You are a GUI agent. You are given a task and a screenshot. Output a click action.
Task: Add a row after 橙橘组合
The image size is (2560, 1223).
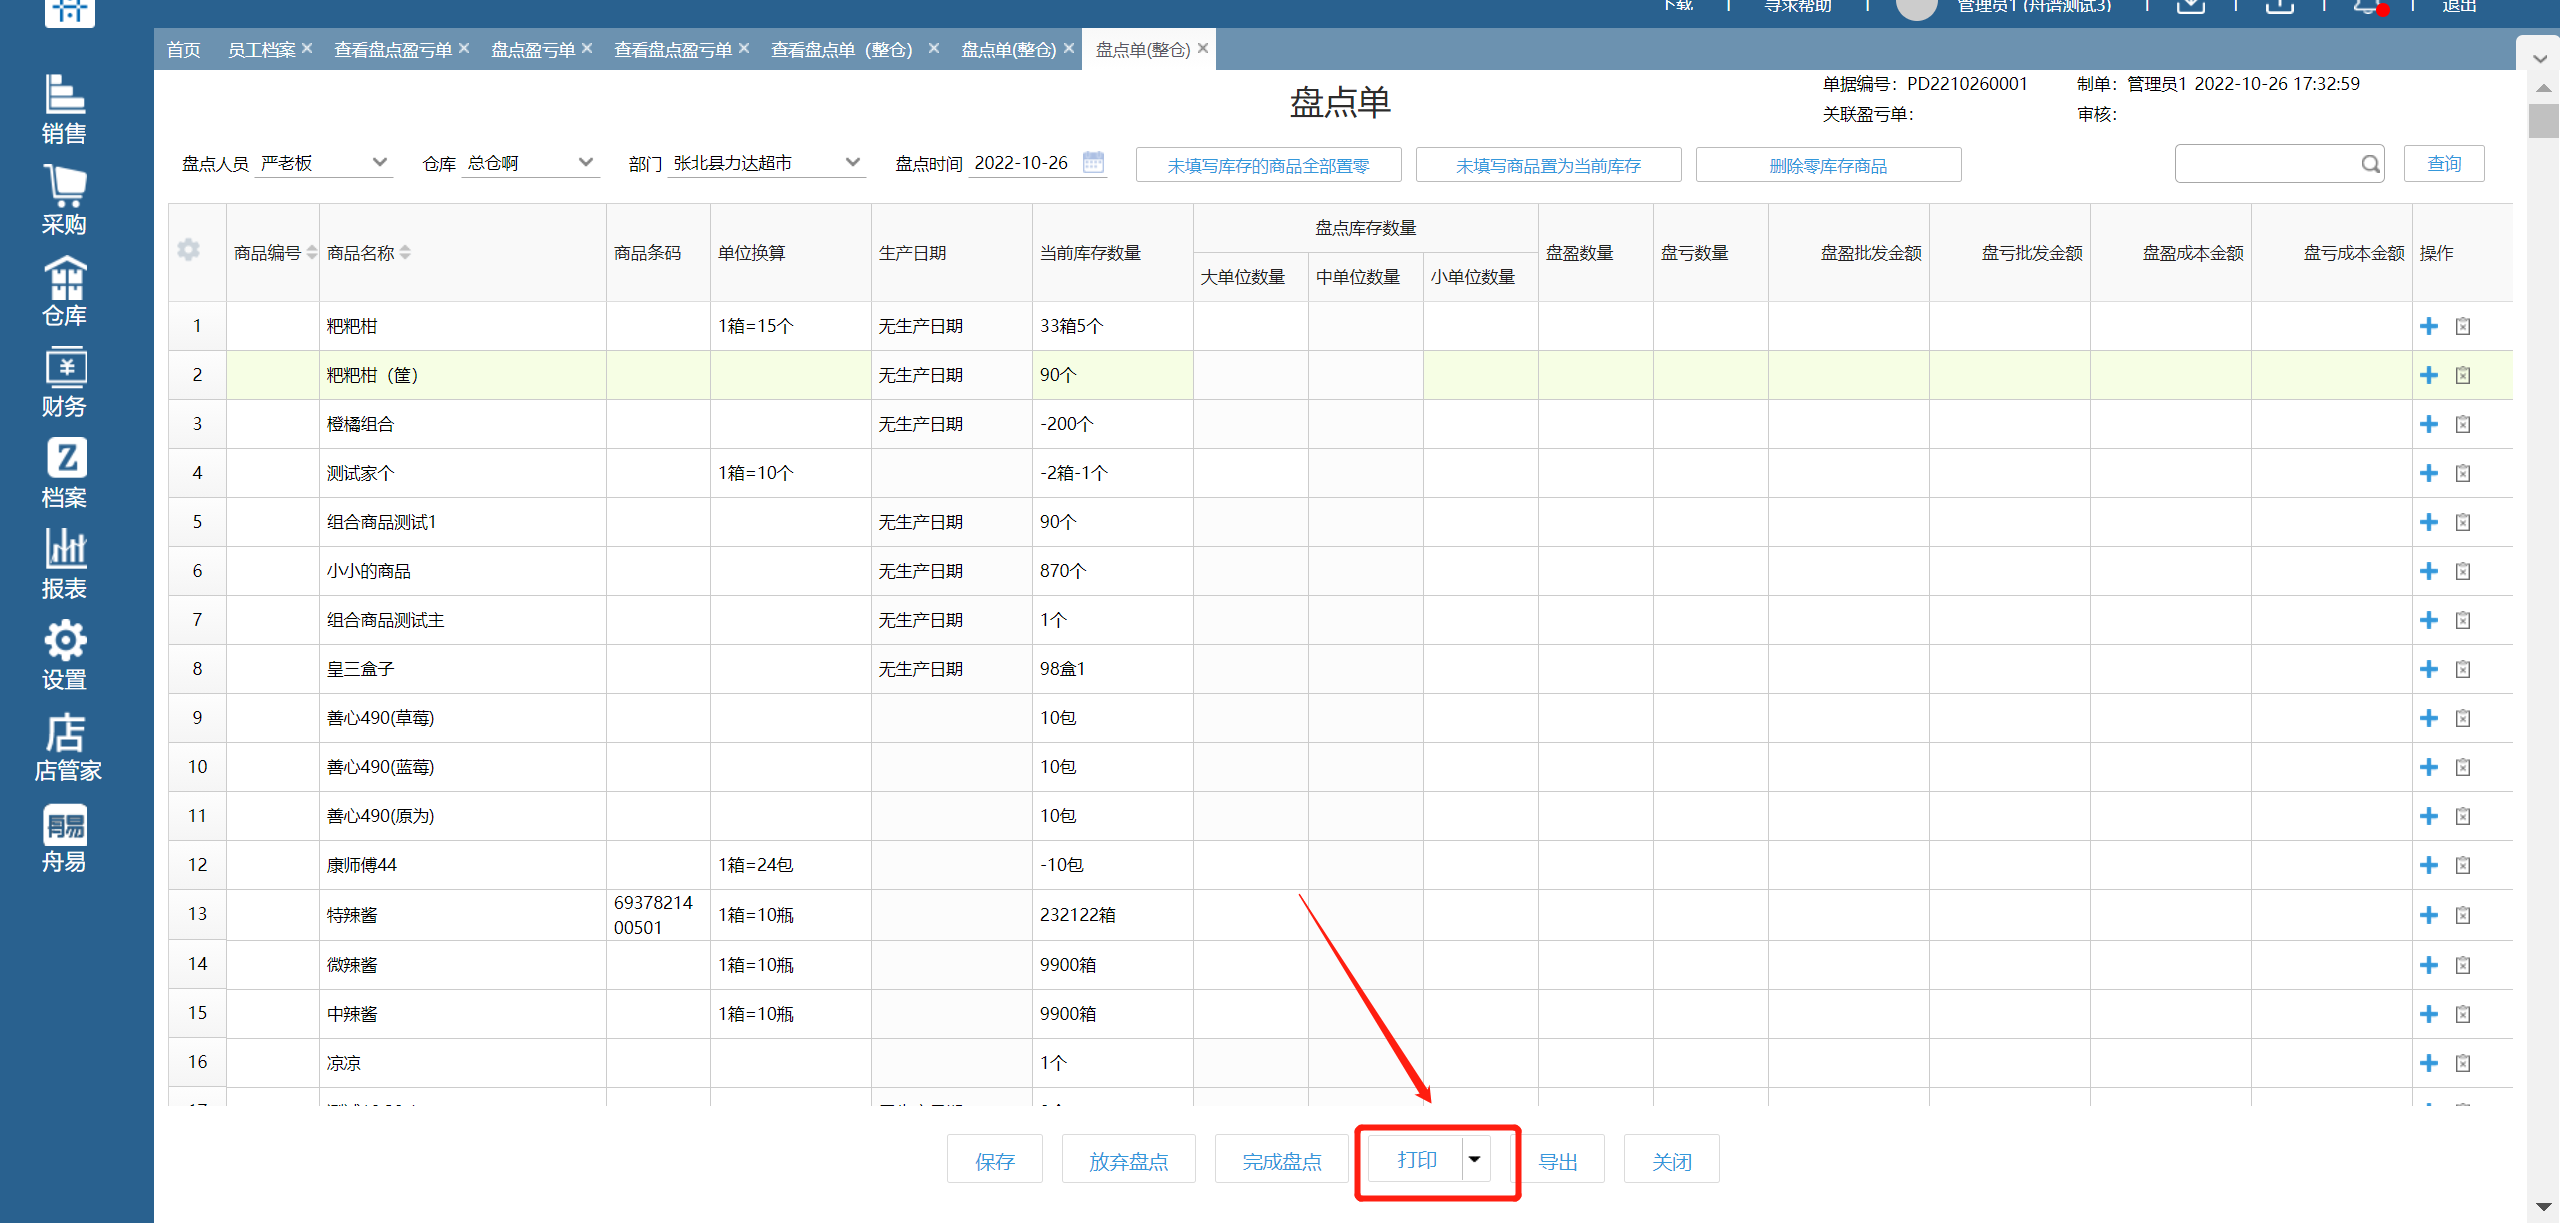pos(2429,424)
